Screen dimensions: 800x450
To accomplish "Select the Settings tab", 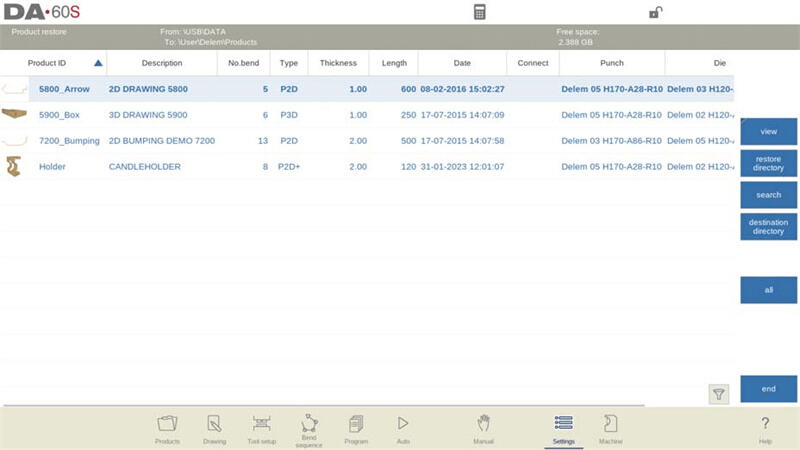I will (563, 427).
